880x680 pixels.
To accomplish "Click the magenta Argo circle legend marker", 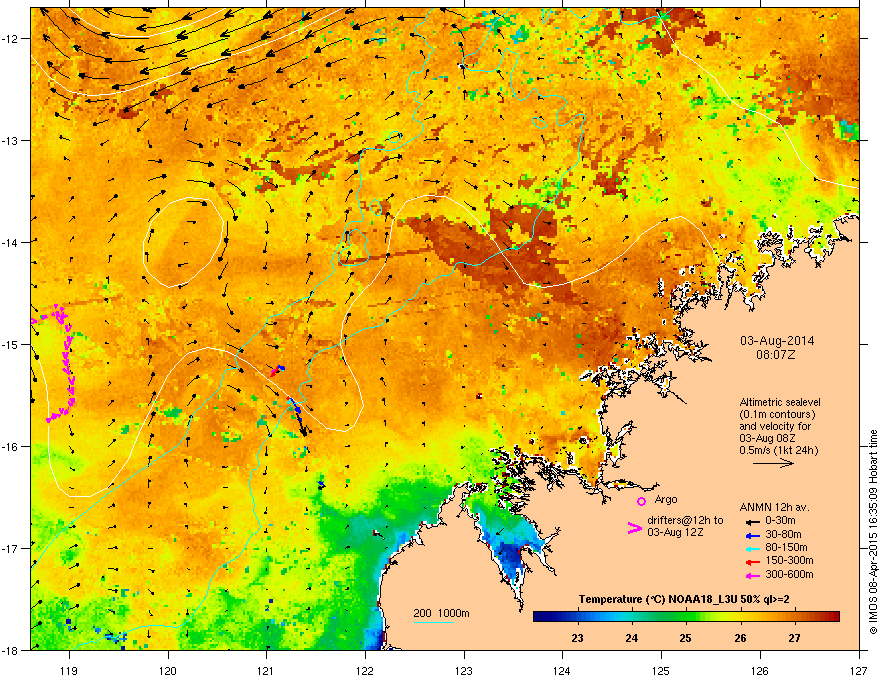I will click(641, 501).
